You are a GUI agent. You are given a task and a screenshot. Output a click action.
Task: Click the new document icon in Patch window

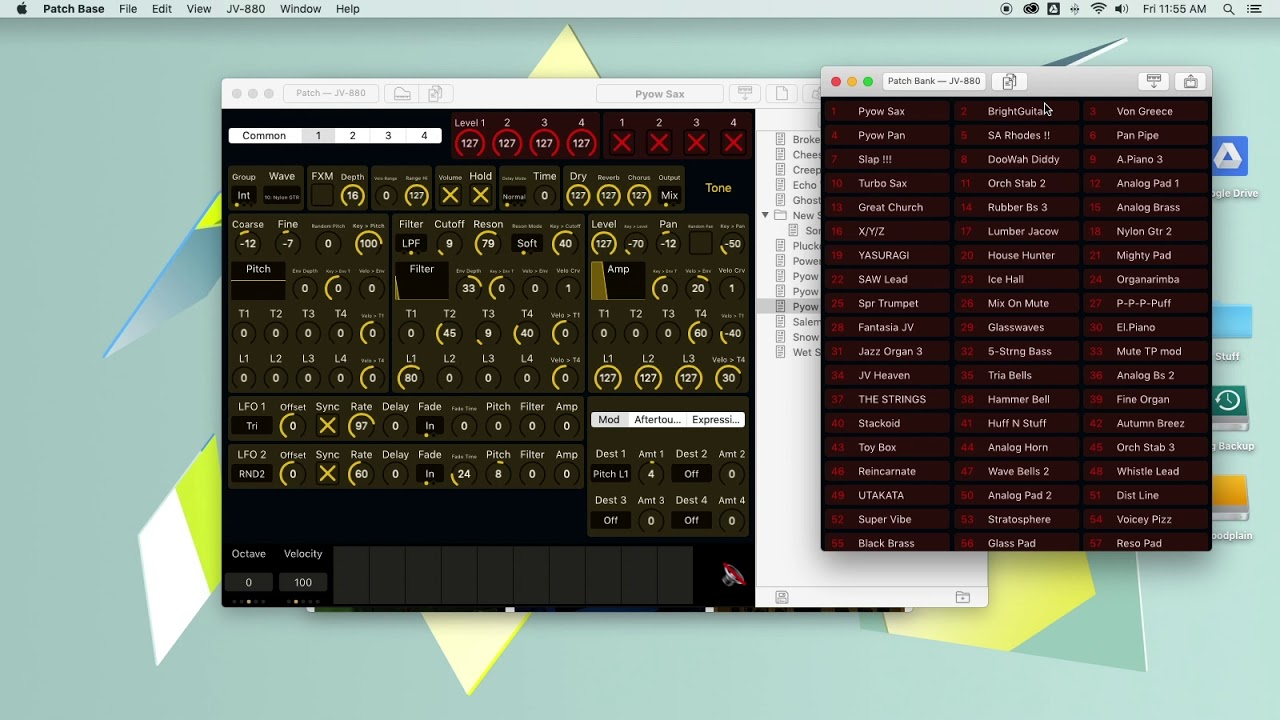pos(782,93)
